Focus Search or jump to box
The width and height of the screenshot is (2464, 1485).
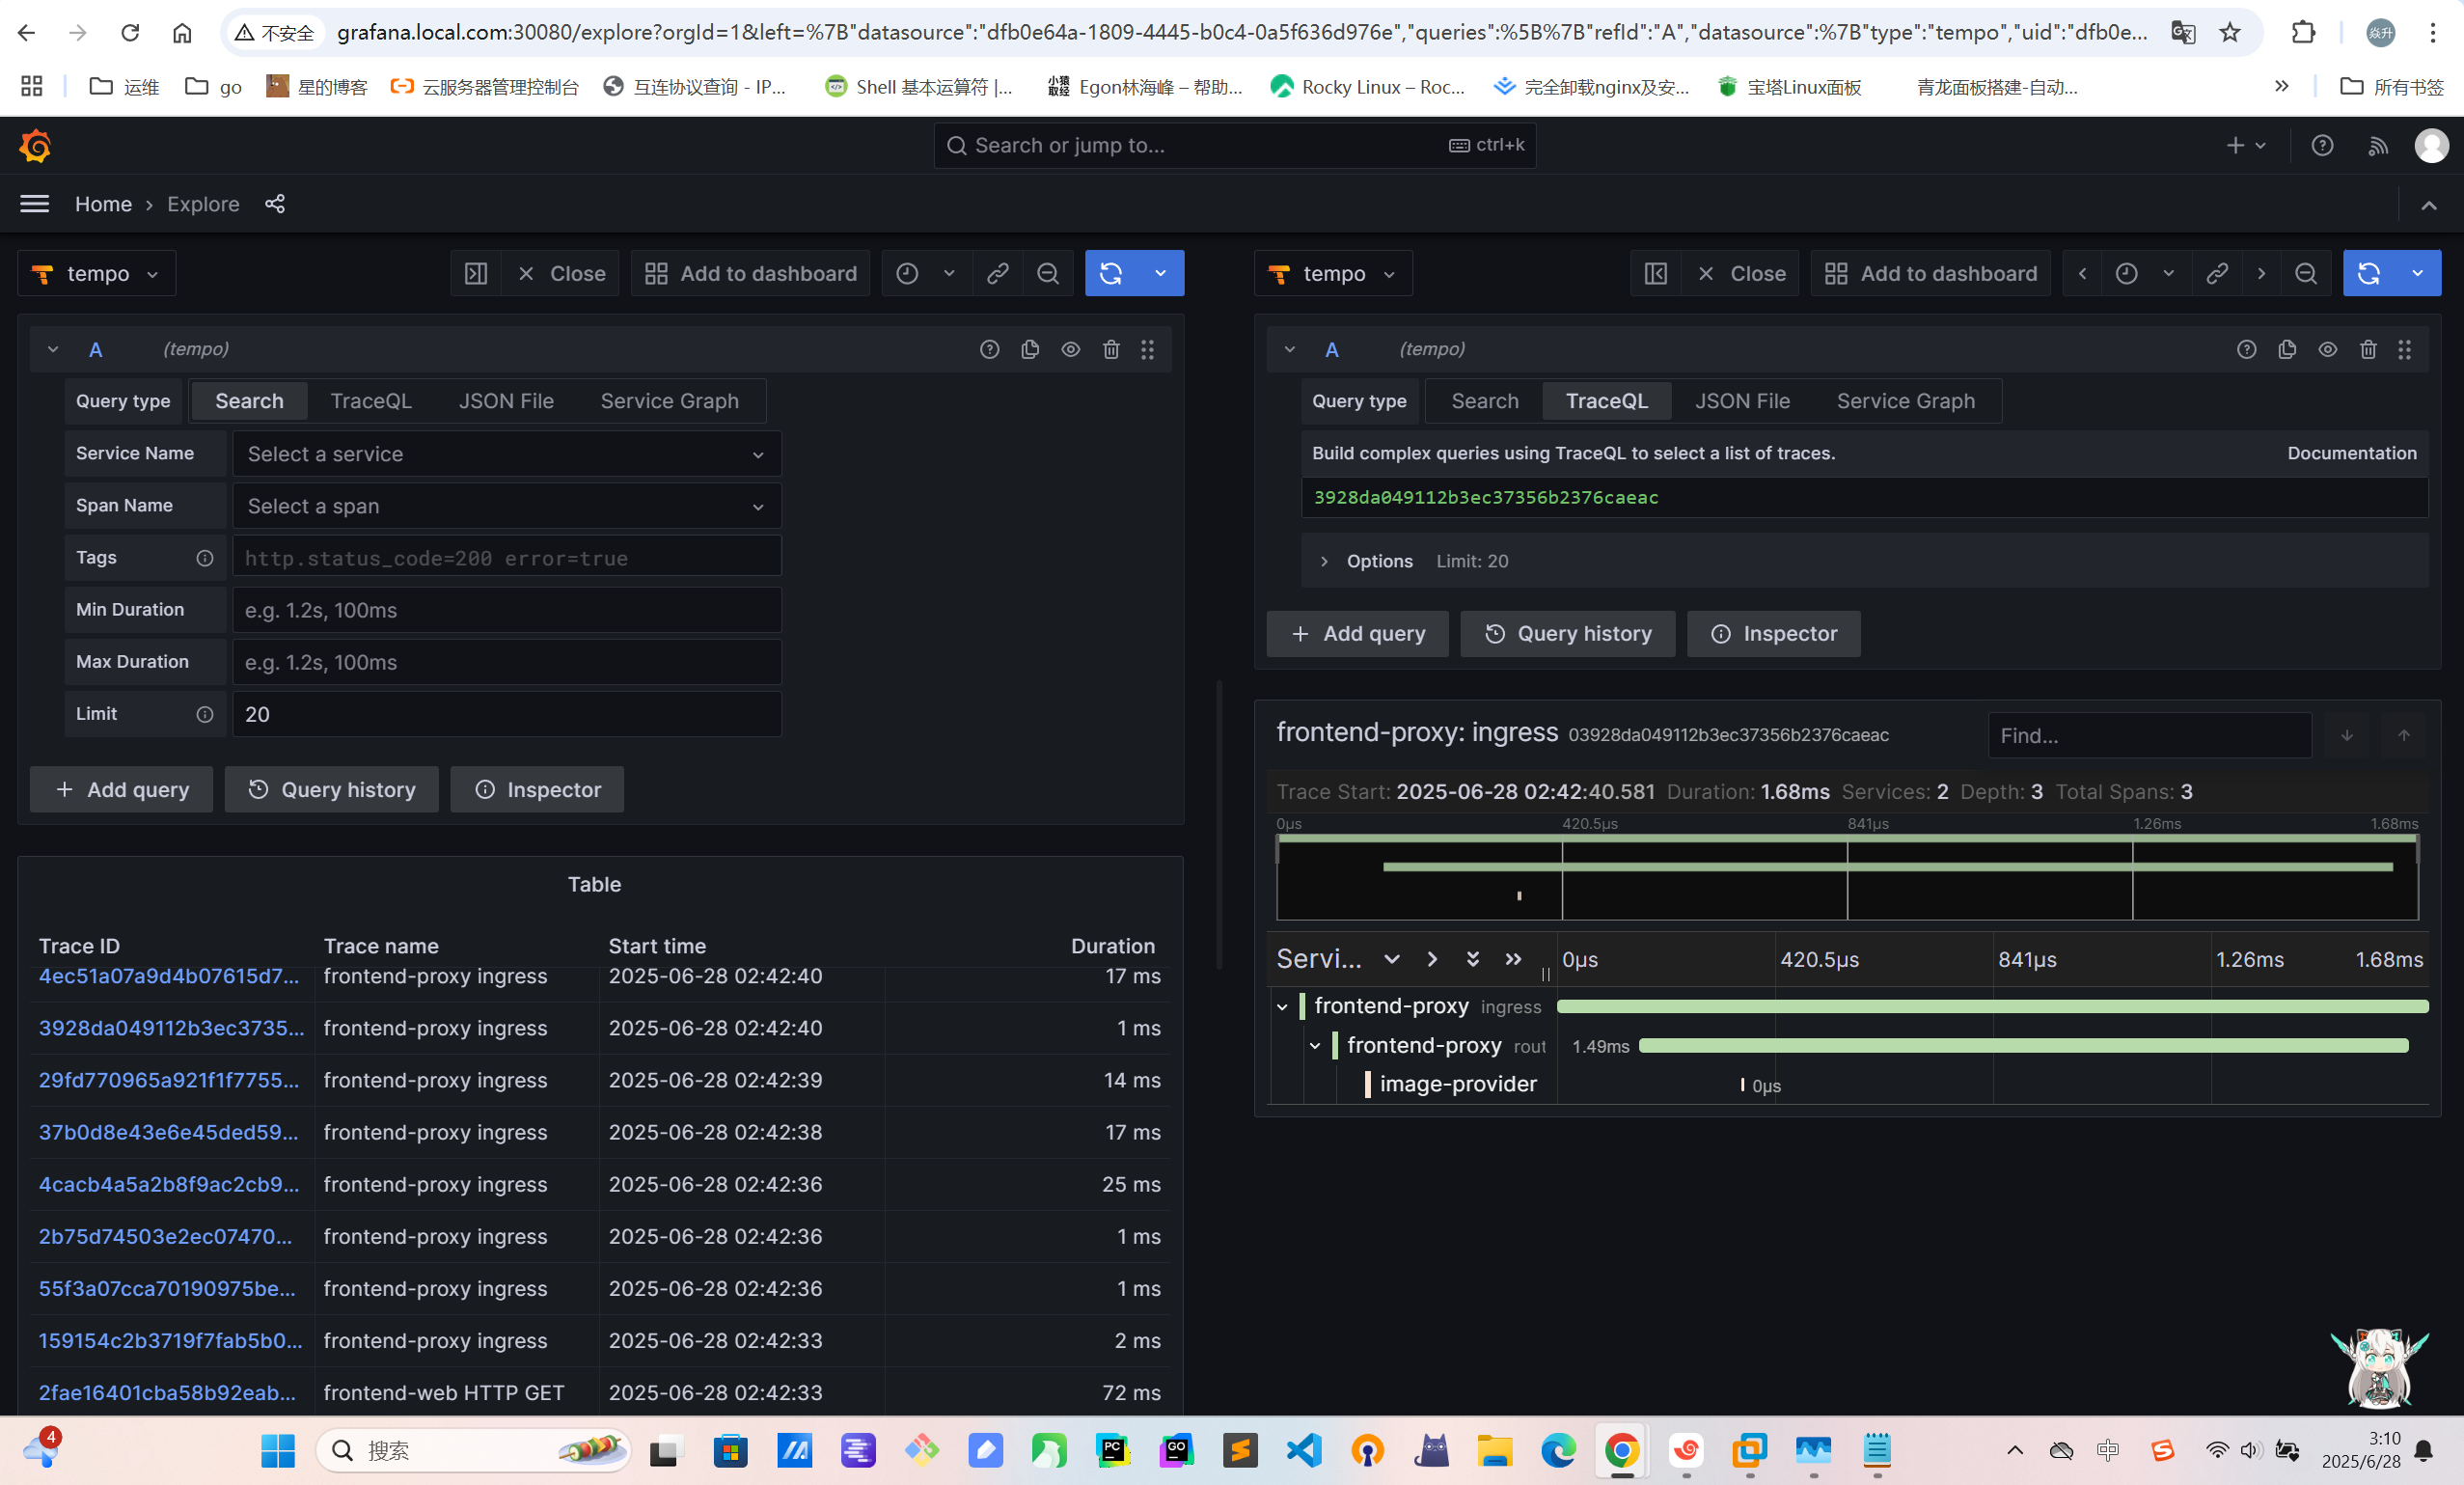1234,146
